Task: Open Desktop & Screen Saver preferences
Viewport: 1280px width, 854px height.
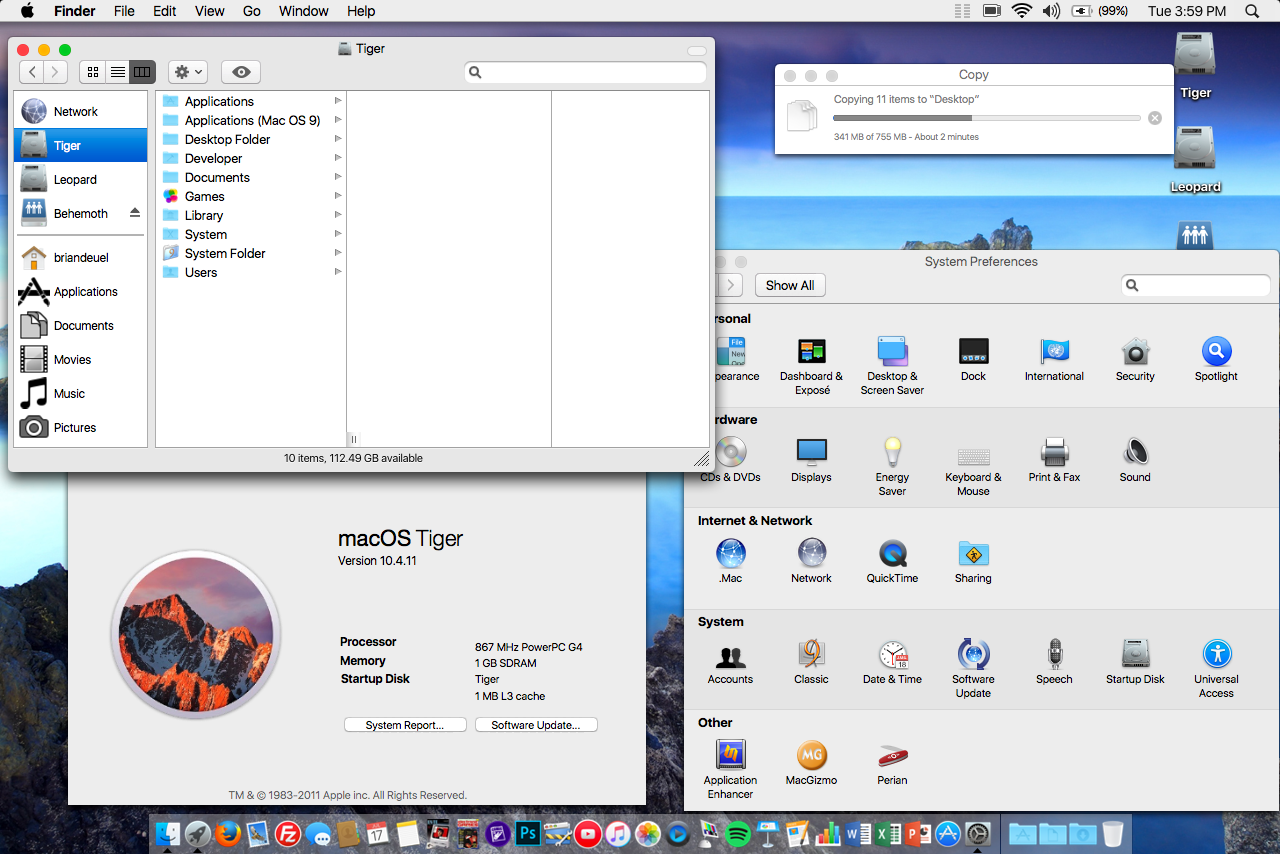Action: coord(892,351)
